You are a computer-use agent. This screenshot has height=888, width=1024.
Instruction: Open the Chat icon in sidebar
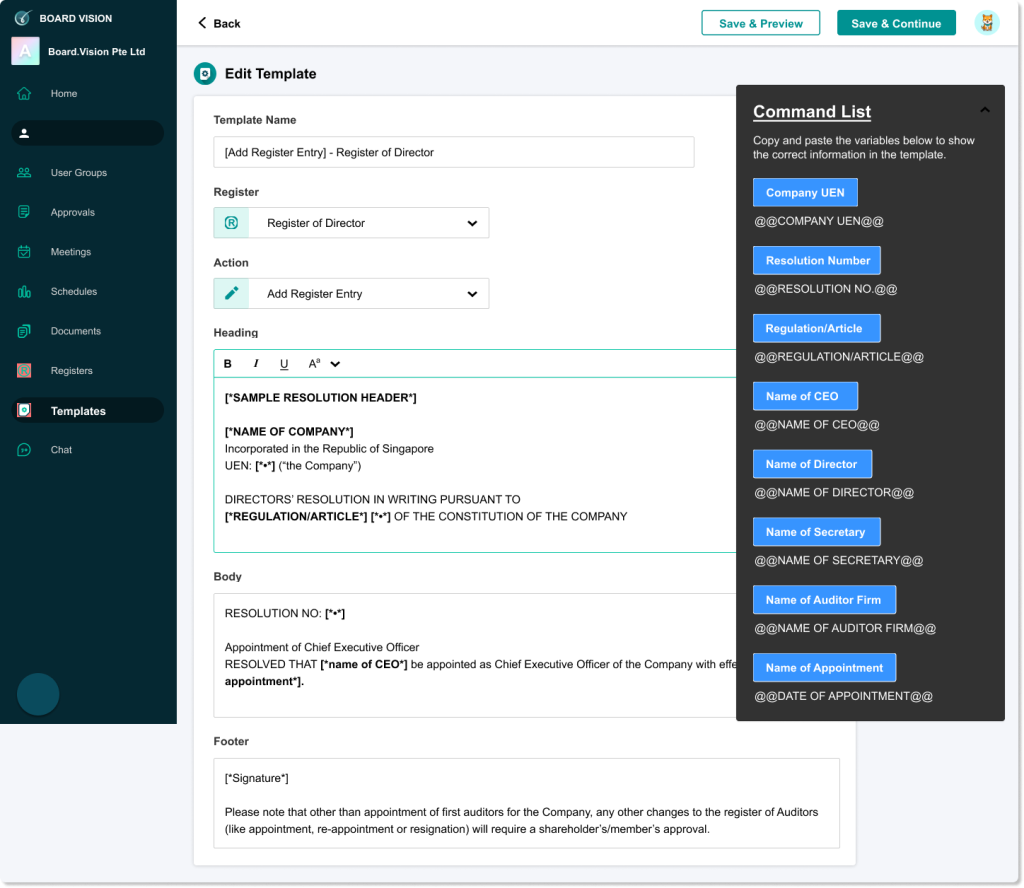click(24, 450)
